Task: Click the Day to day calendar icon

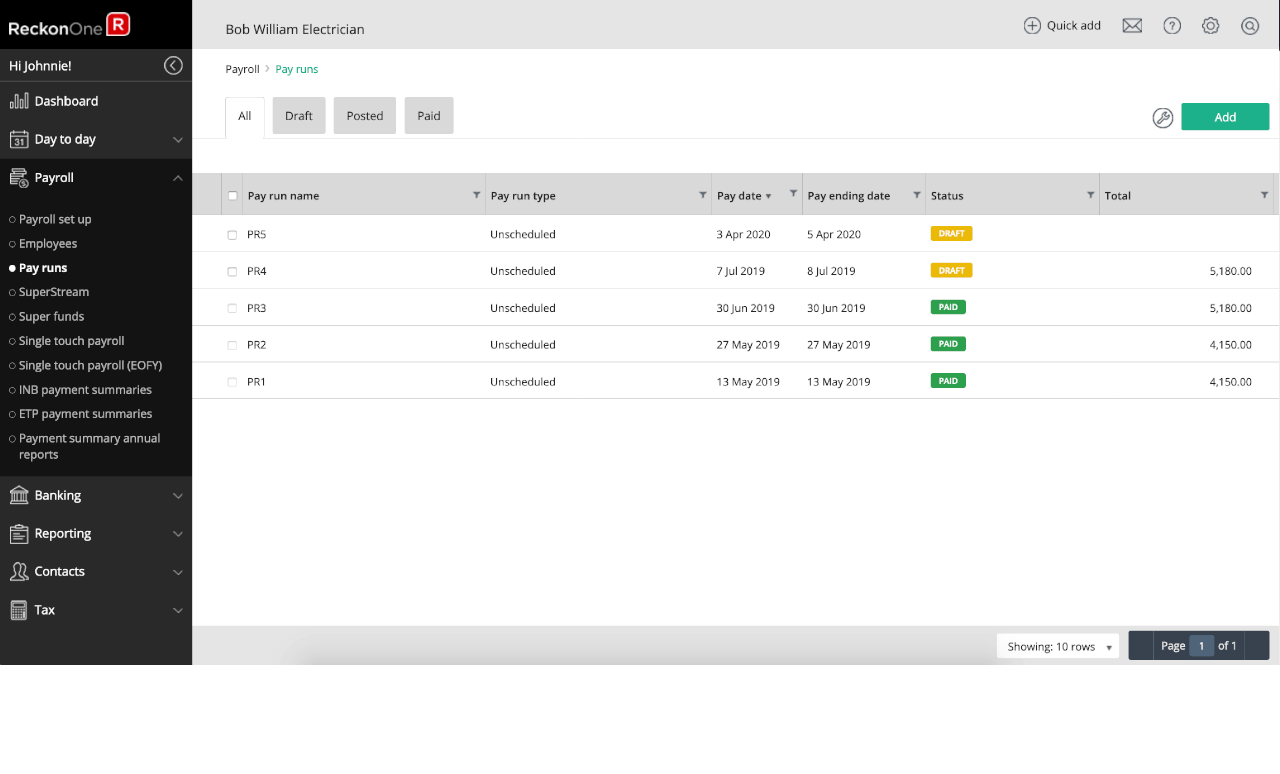Action: click(19, 139)
